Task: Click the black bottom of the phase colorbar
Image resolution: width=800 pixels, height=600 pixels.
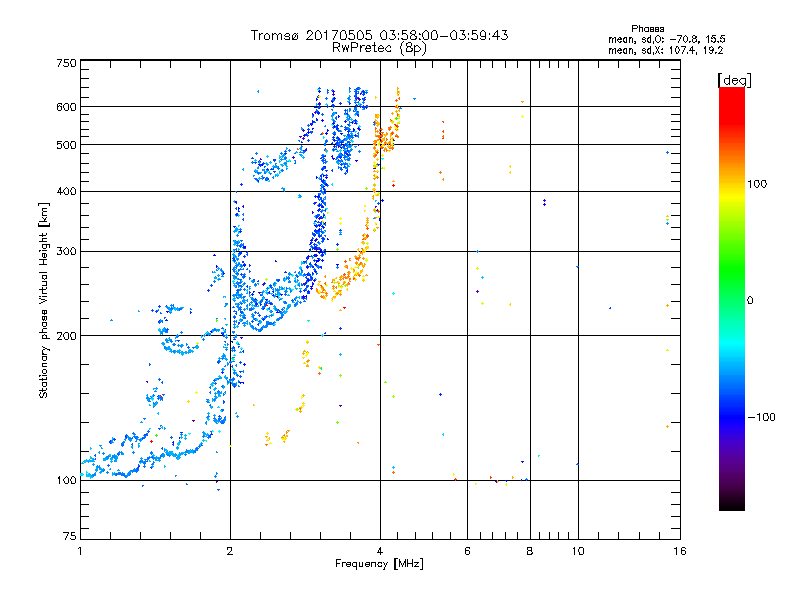Action: click(732, 503)
